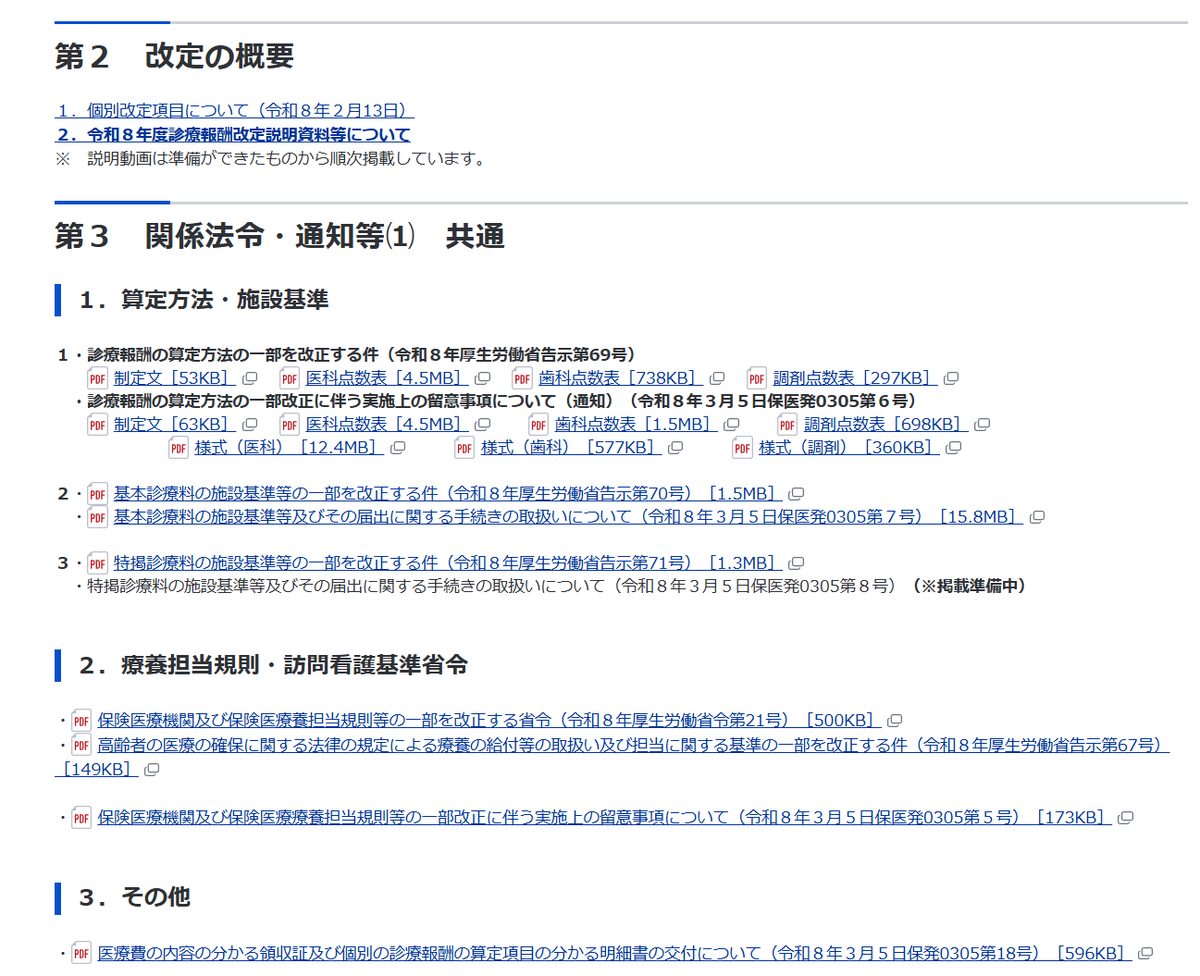Open 医科点数表 [4.5MB] under 告示第69号
The width and height of the screenshot is (1200, 976).
coord(387,378)
